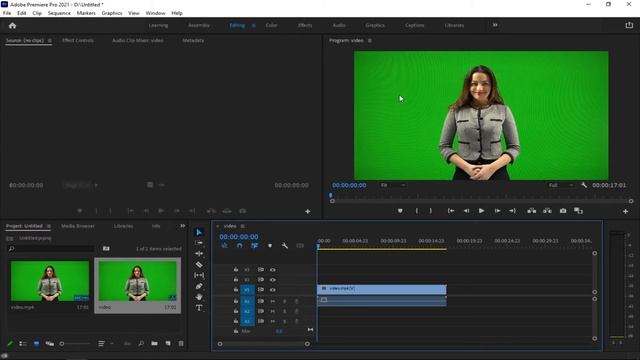Toggle V2 track output eye
This screenshot has width=640, height=360.
coord(272,280)
